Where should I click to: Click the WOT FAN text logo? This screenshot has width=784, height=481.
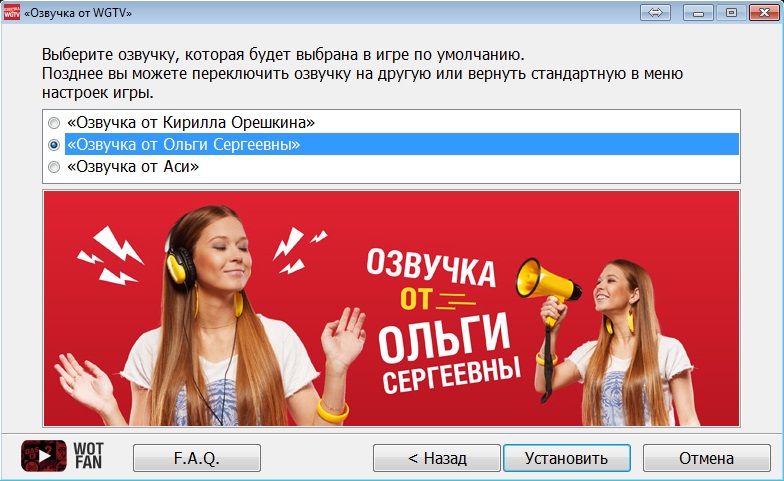point(88,456)
